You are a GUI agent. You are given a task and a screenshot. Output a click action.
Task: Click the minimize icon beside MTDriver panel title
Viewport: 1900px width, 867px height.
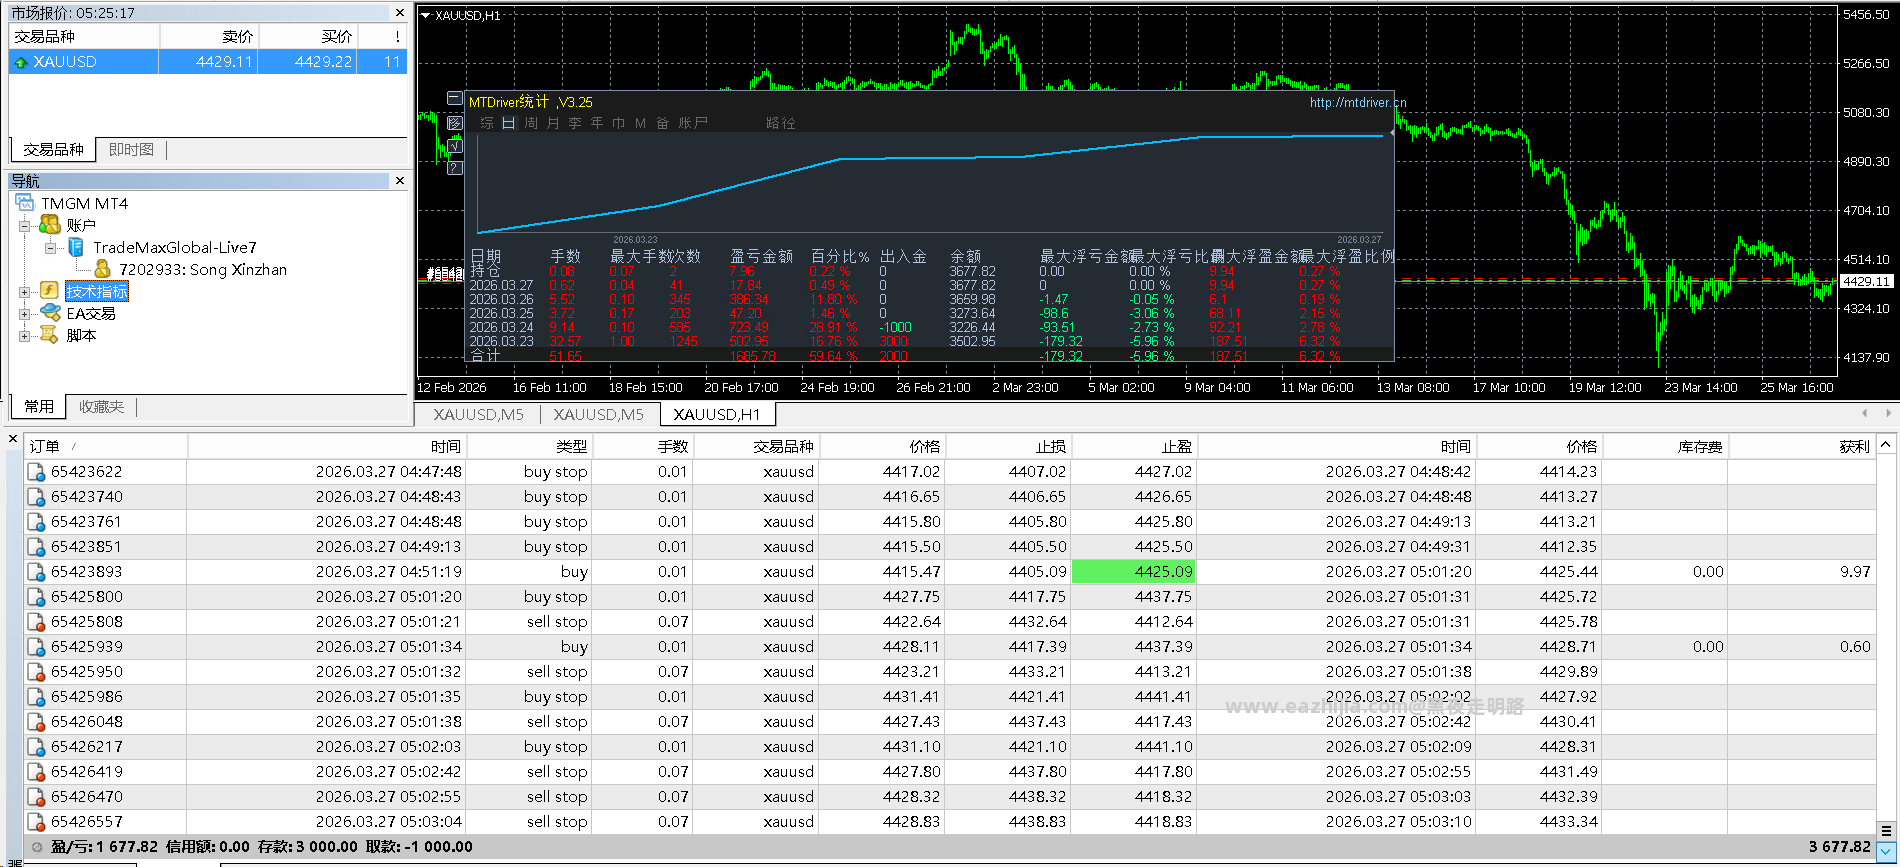455,99
